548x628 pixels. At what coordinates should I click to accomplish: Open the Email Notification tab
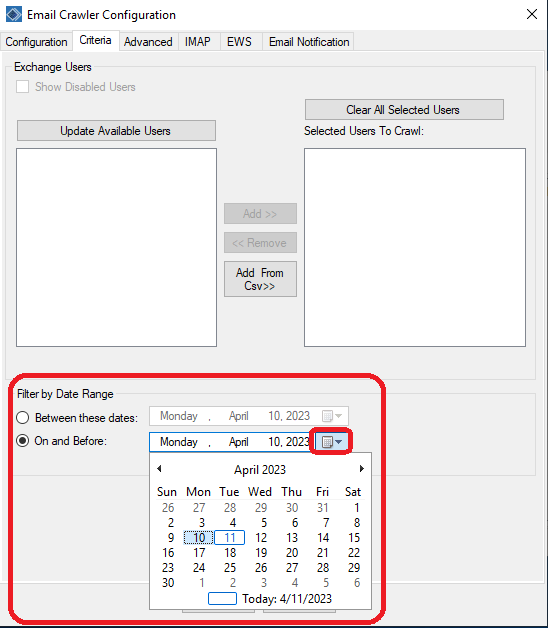coord(309,42)
